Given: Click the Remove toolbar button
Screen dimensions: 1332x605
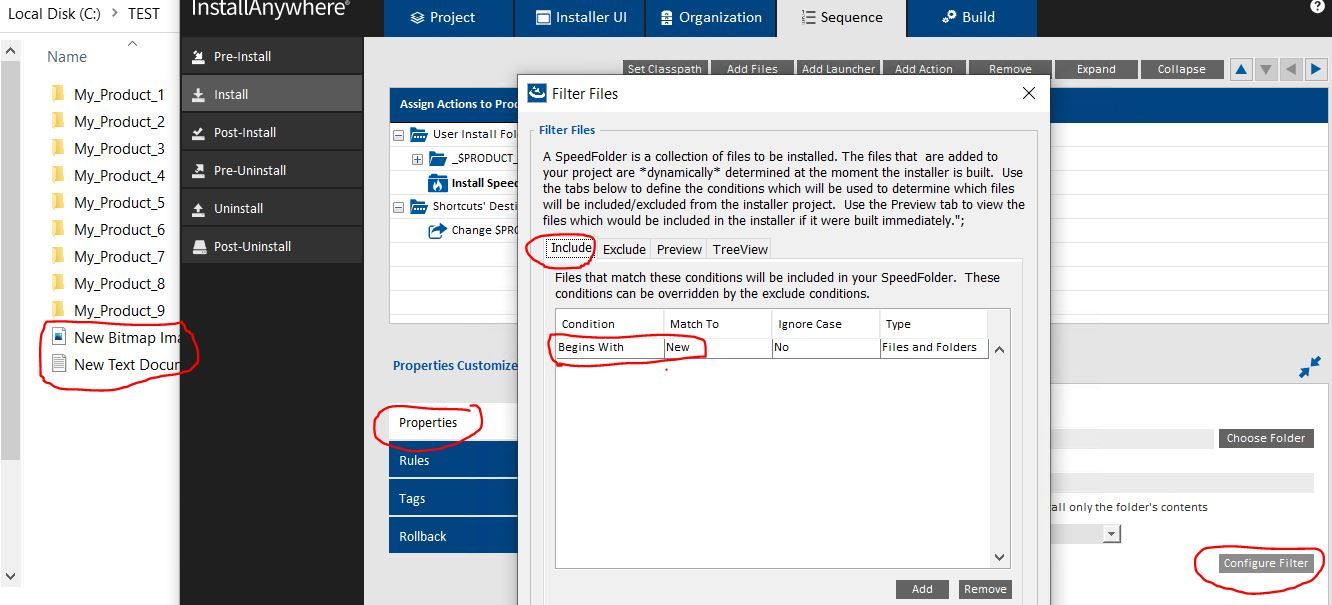Looking at the screenshot, I should 1010,69.
